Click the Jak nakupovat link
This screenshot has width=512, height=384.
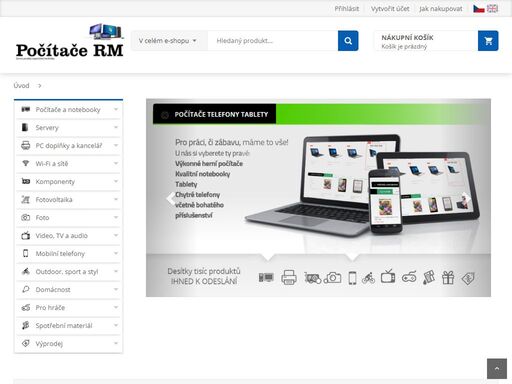point(441,9)
